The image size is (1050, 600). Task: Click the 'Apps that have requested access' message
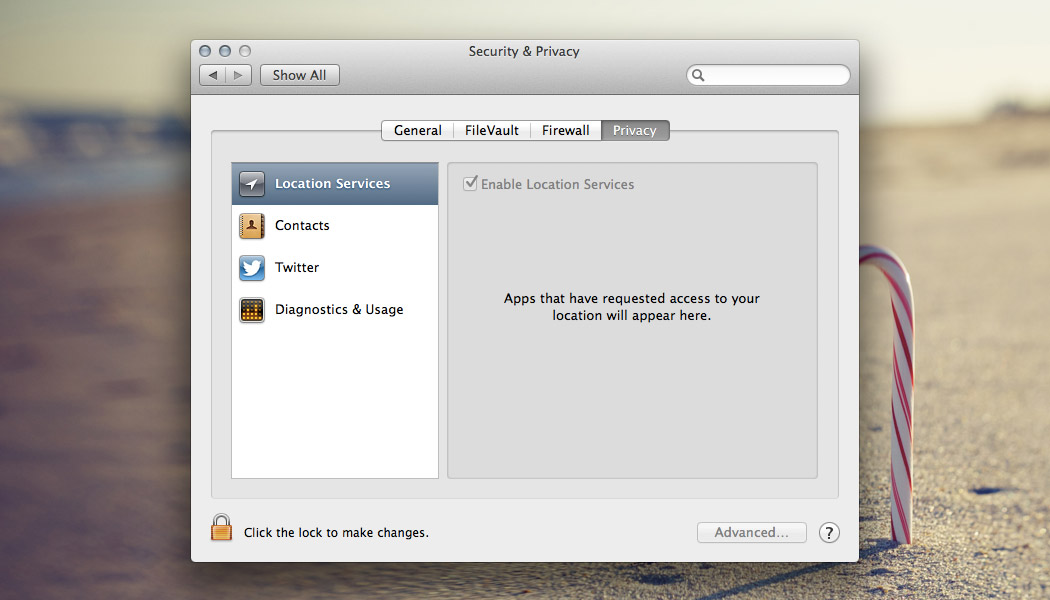[631, 307]
